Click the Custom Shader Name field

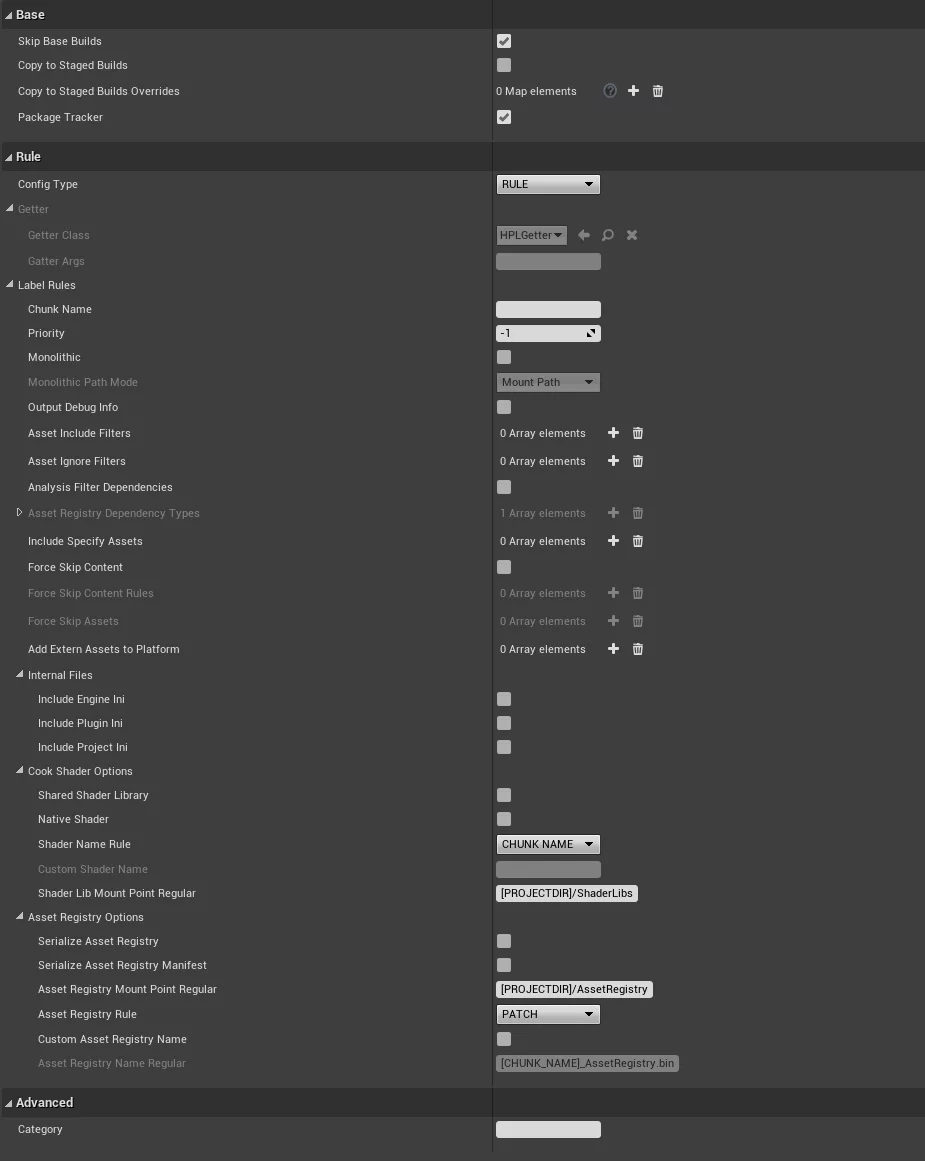click(x=548, y=869)
